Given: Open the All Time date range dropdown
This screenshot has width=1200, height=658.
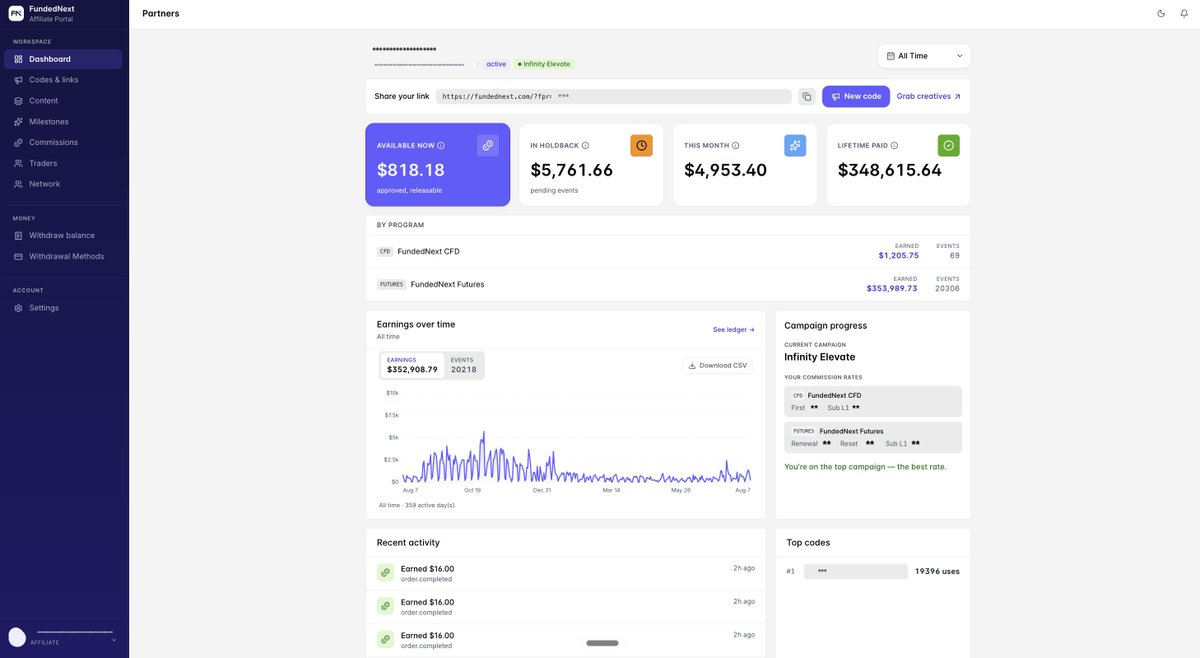Looking at the screenshot, I should coord(924,56).
